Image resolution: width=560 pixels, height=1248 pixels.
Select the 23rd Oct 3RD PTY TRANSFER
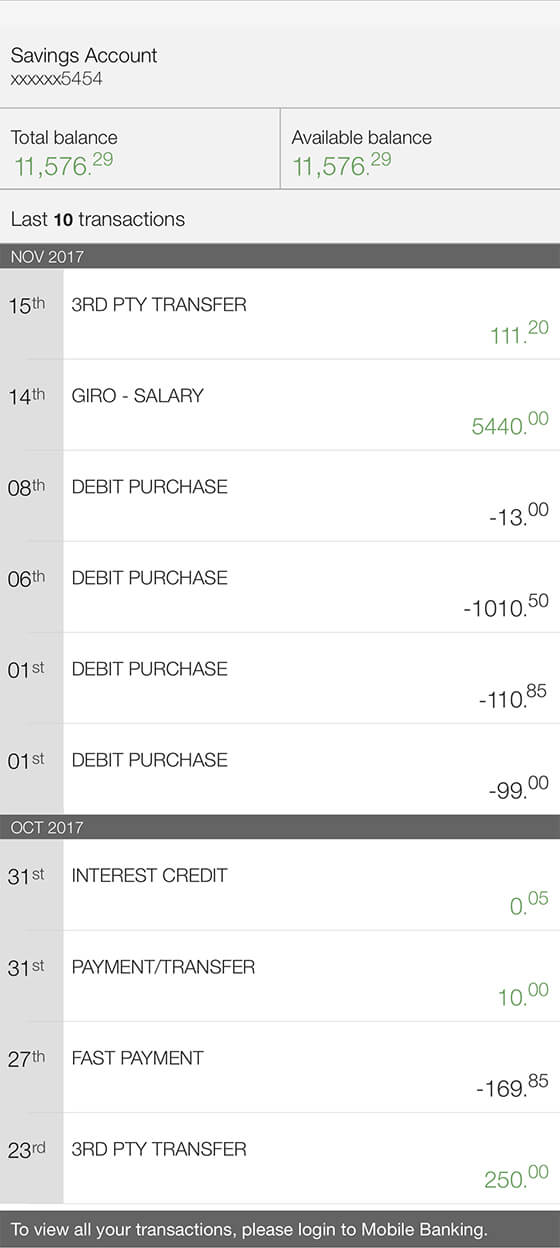(x=280, y=1158)
